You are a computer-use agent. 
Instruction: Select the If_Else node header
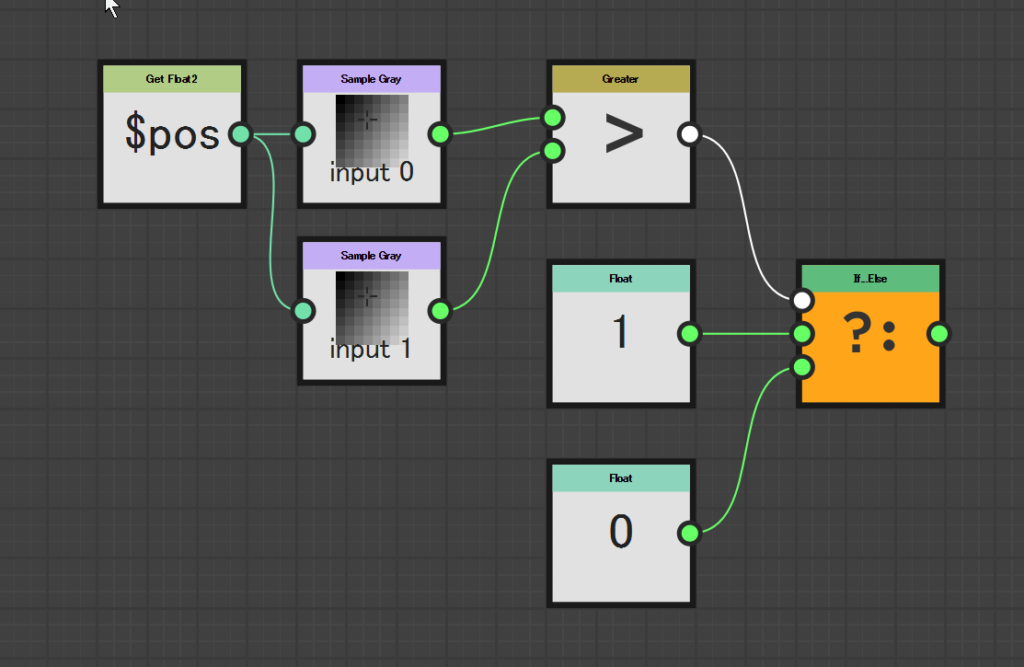pos(870,279)
